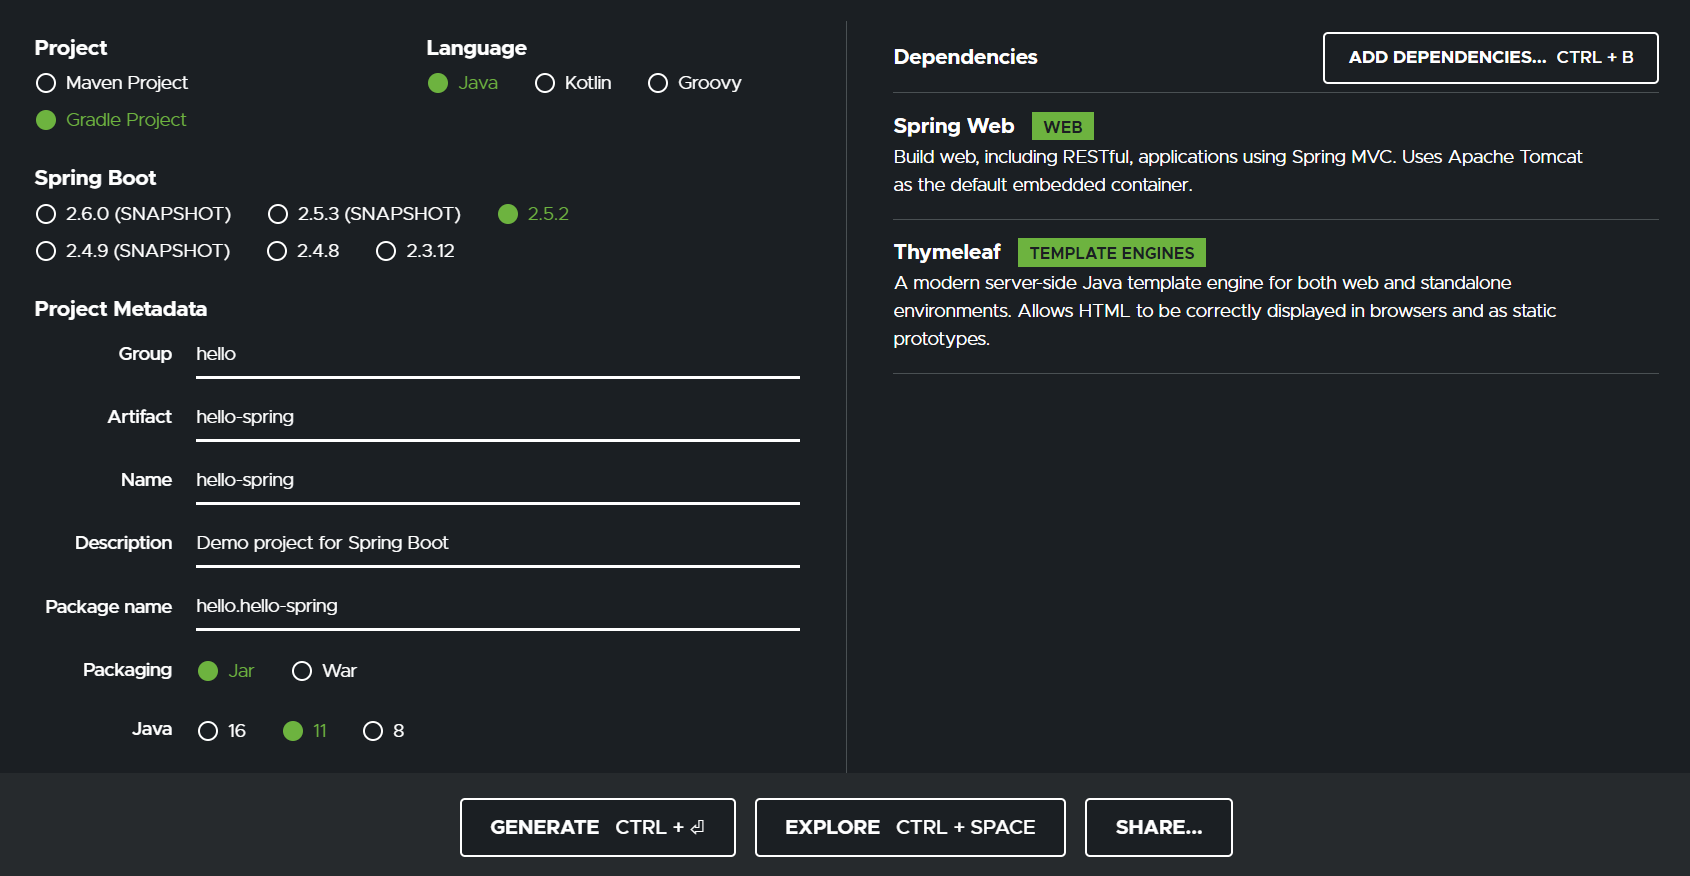Click the Spring Web description text
Image resolution: width=1690 pixels, height=876 pixels.
[x=1238, y=171]
